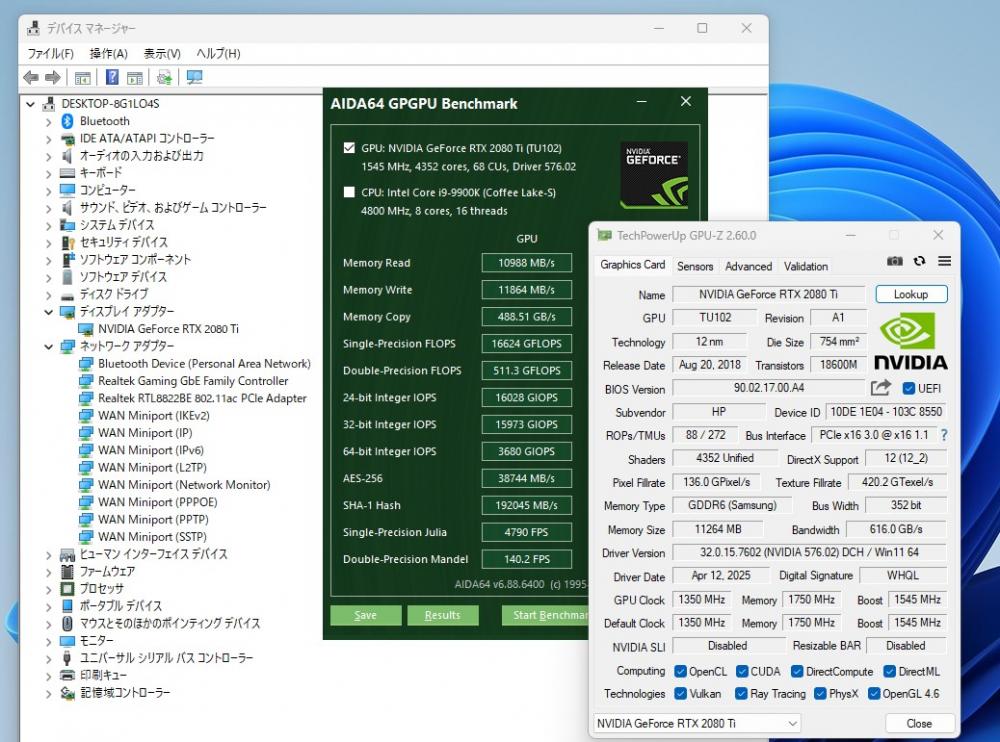Click the Save button in AIDA64
This screenshot has height=742, width=1000.
point(365,615)
